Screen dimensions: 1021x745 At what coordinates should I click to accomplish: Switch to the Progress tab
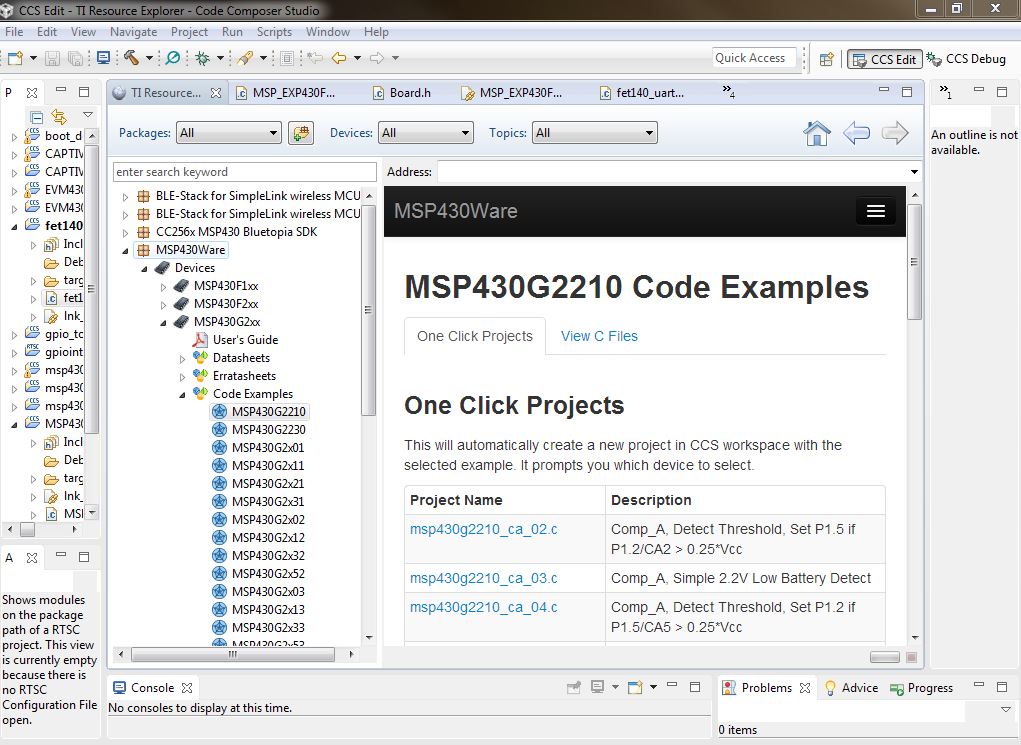click(921, 688)
